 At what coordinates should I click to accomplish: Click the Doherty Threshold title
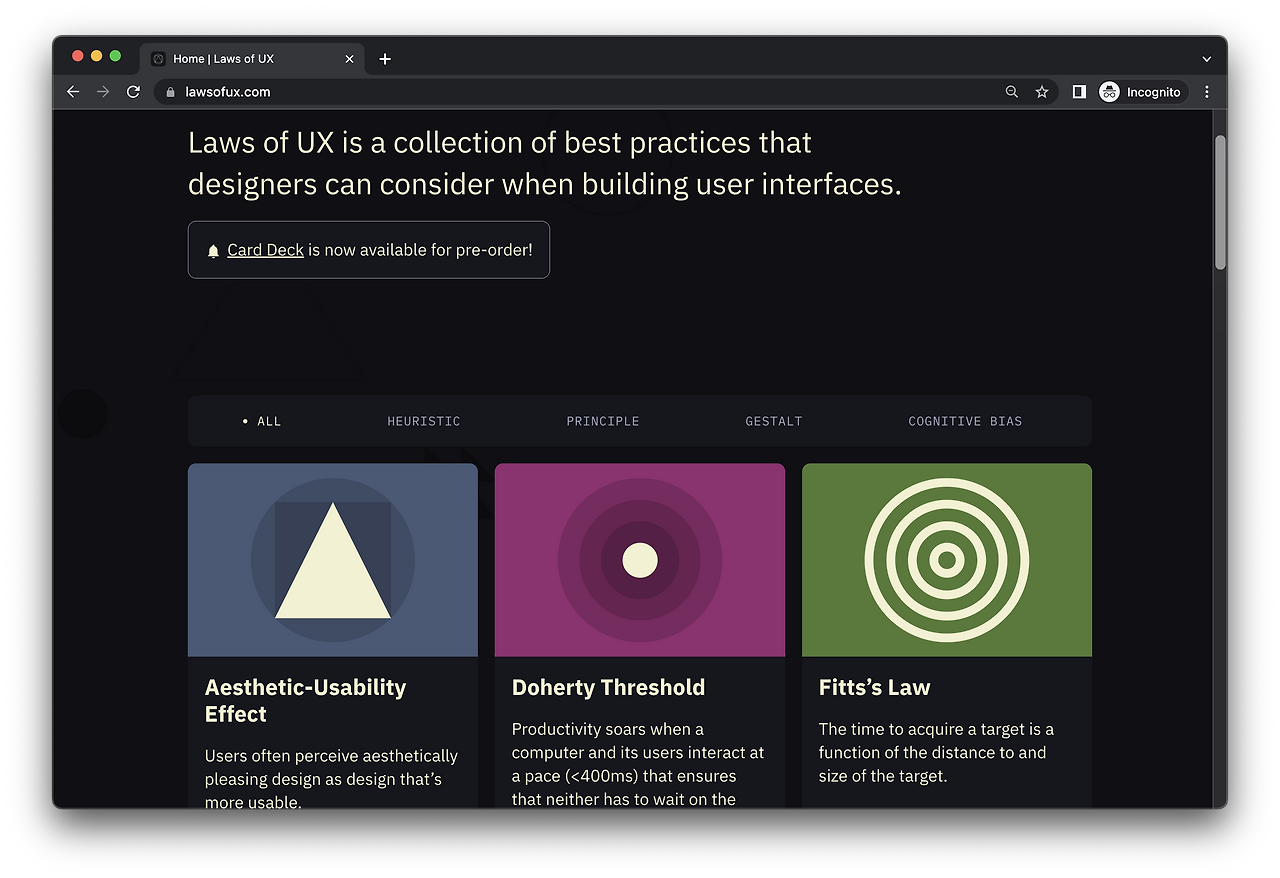click(x=608, y=687)
